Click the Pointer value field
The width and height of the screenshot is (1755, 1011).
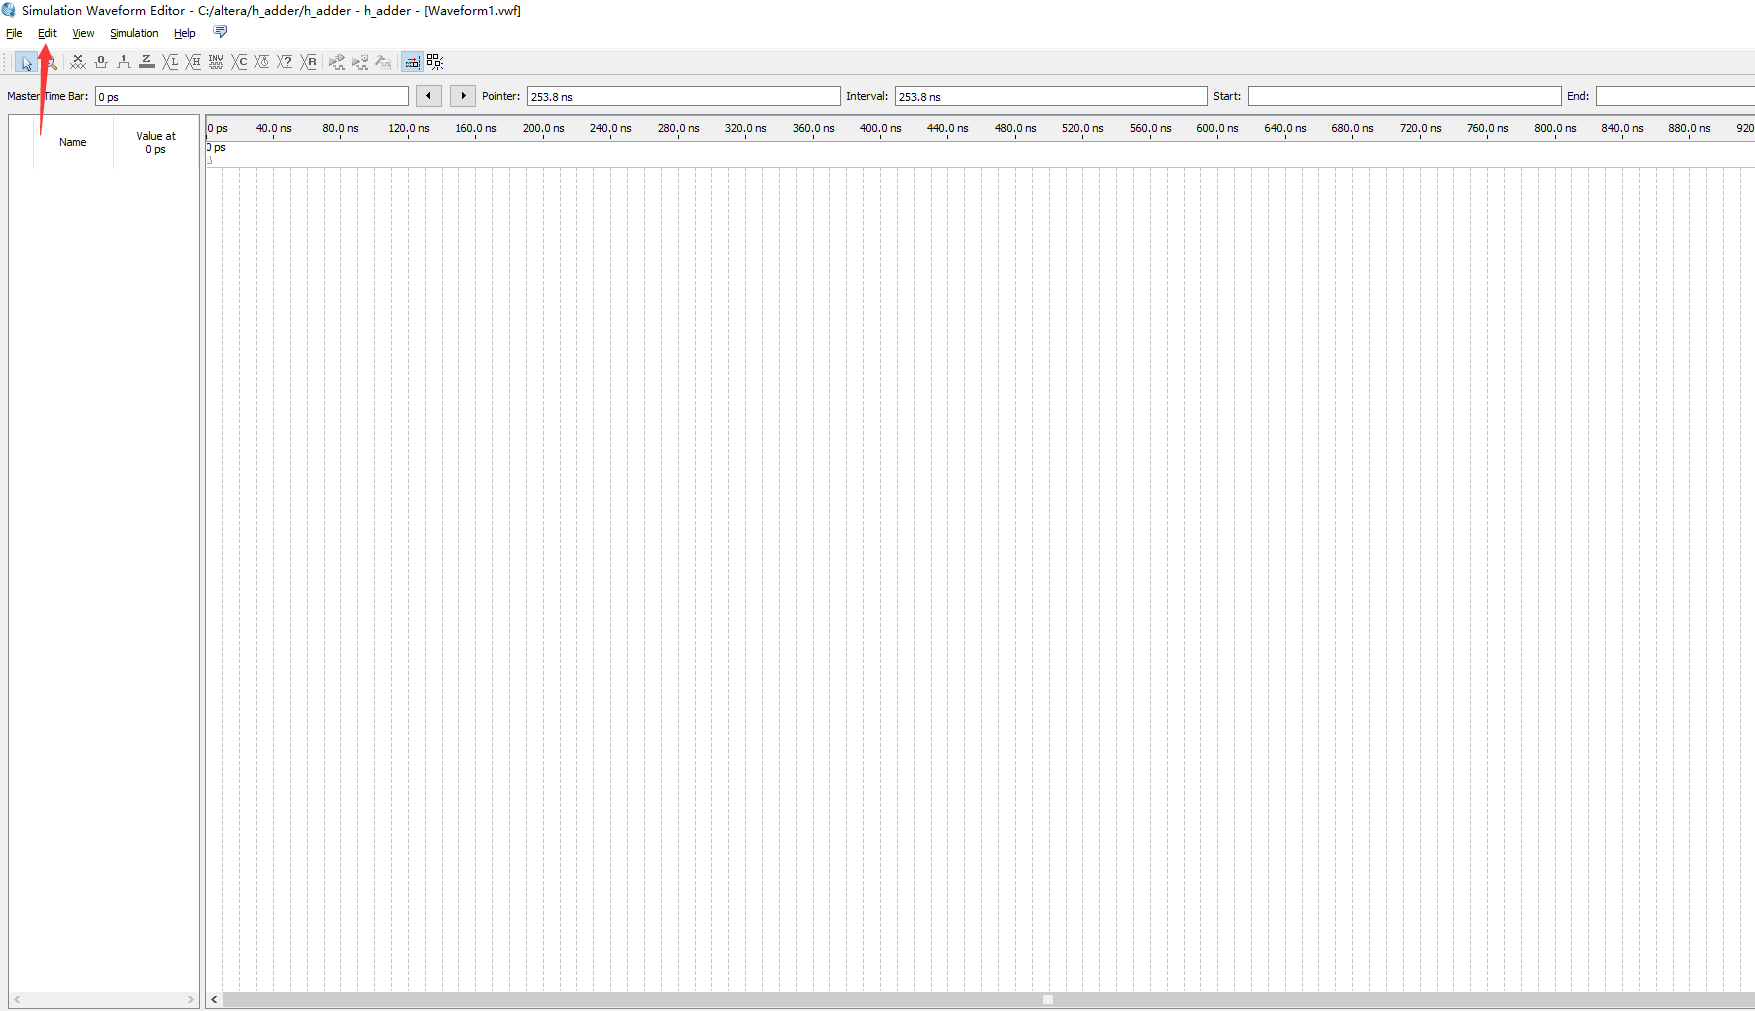tap(684, 96)
